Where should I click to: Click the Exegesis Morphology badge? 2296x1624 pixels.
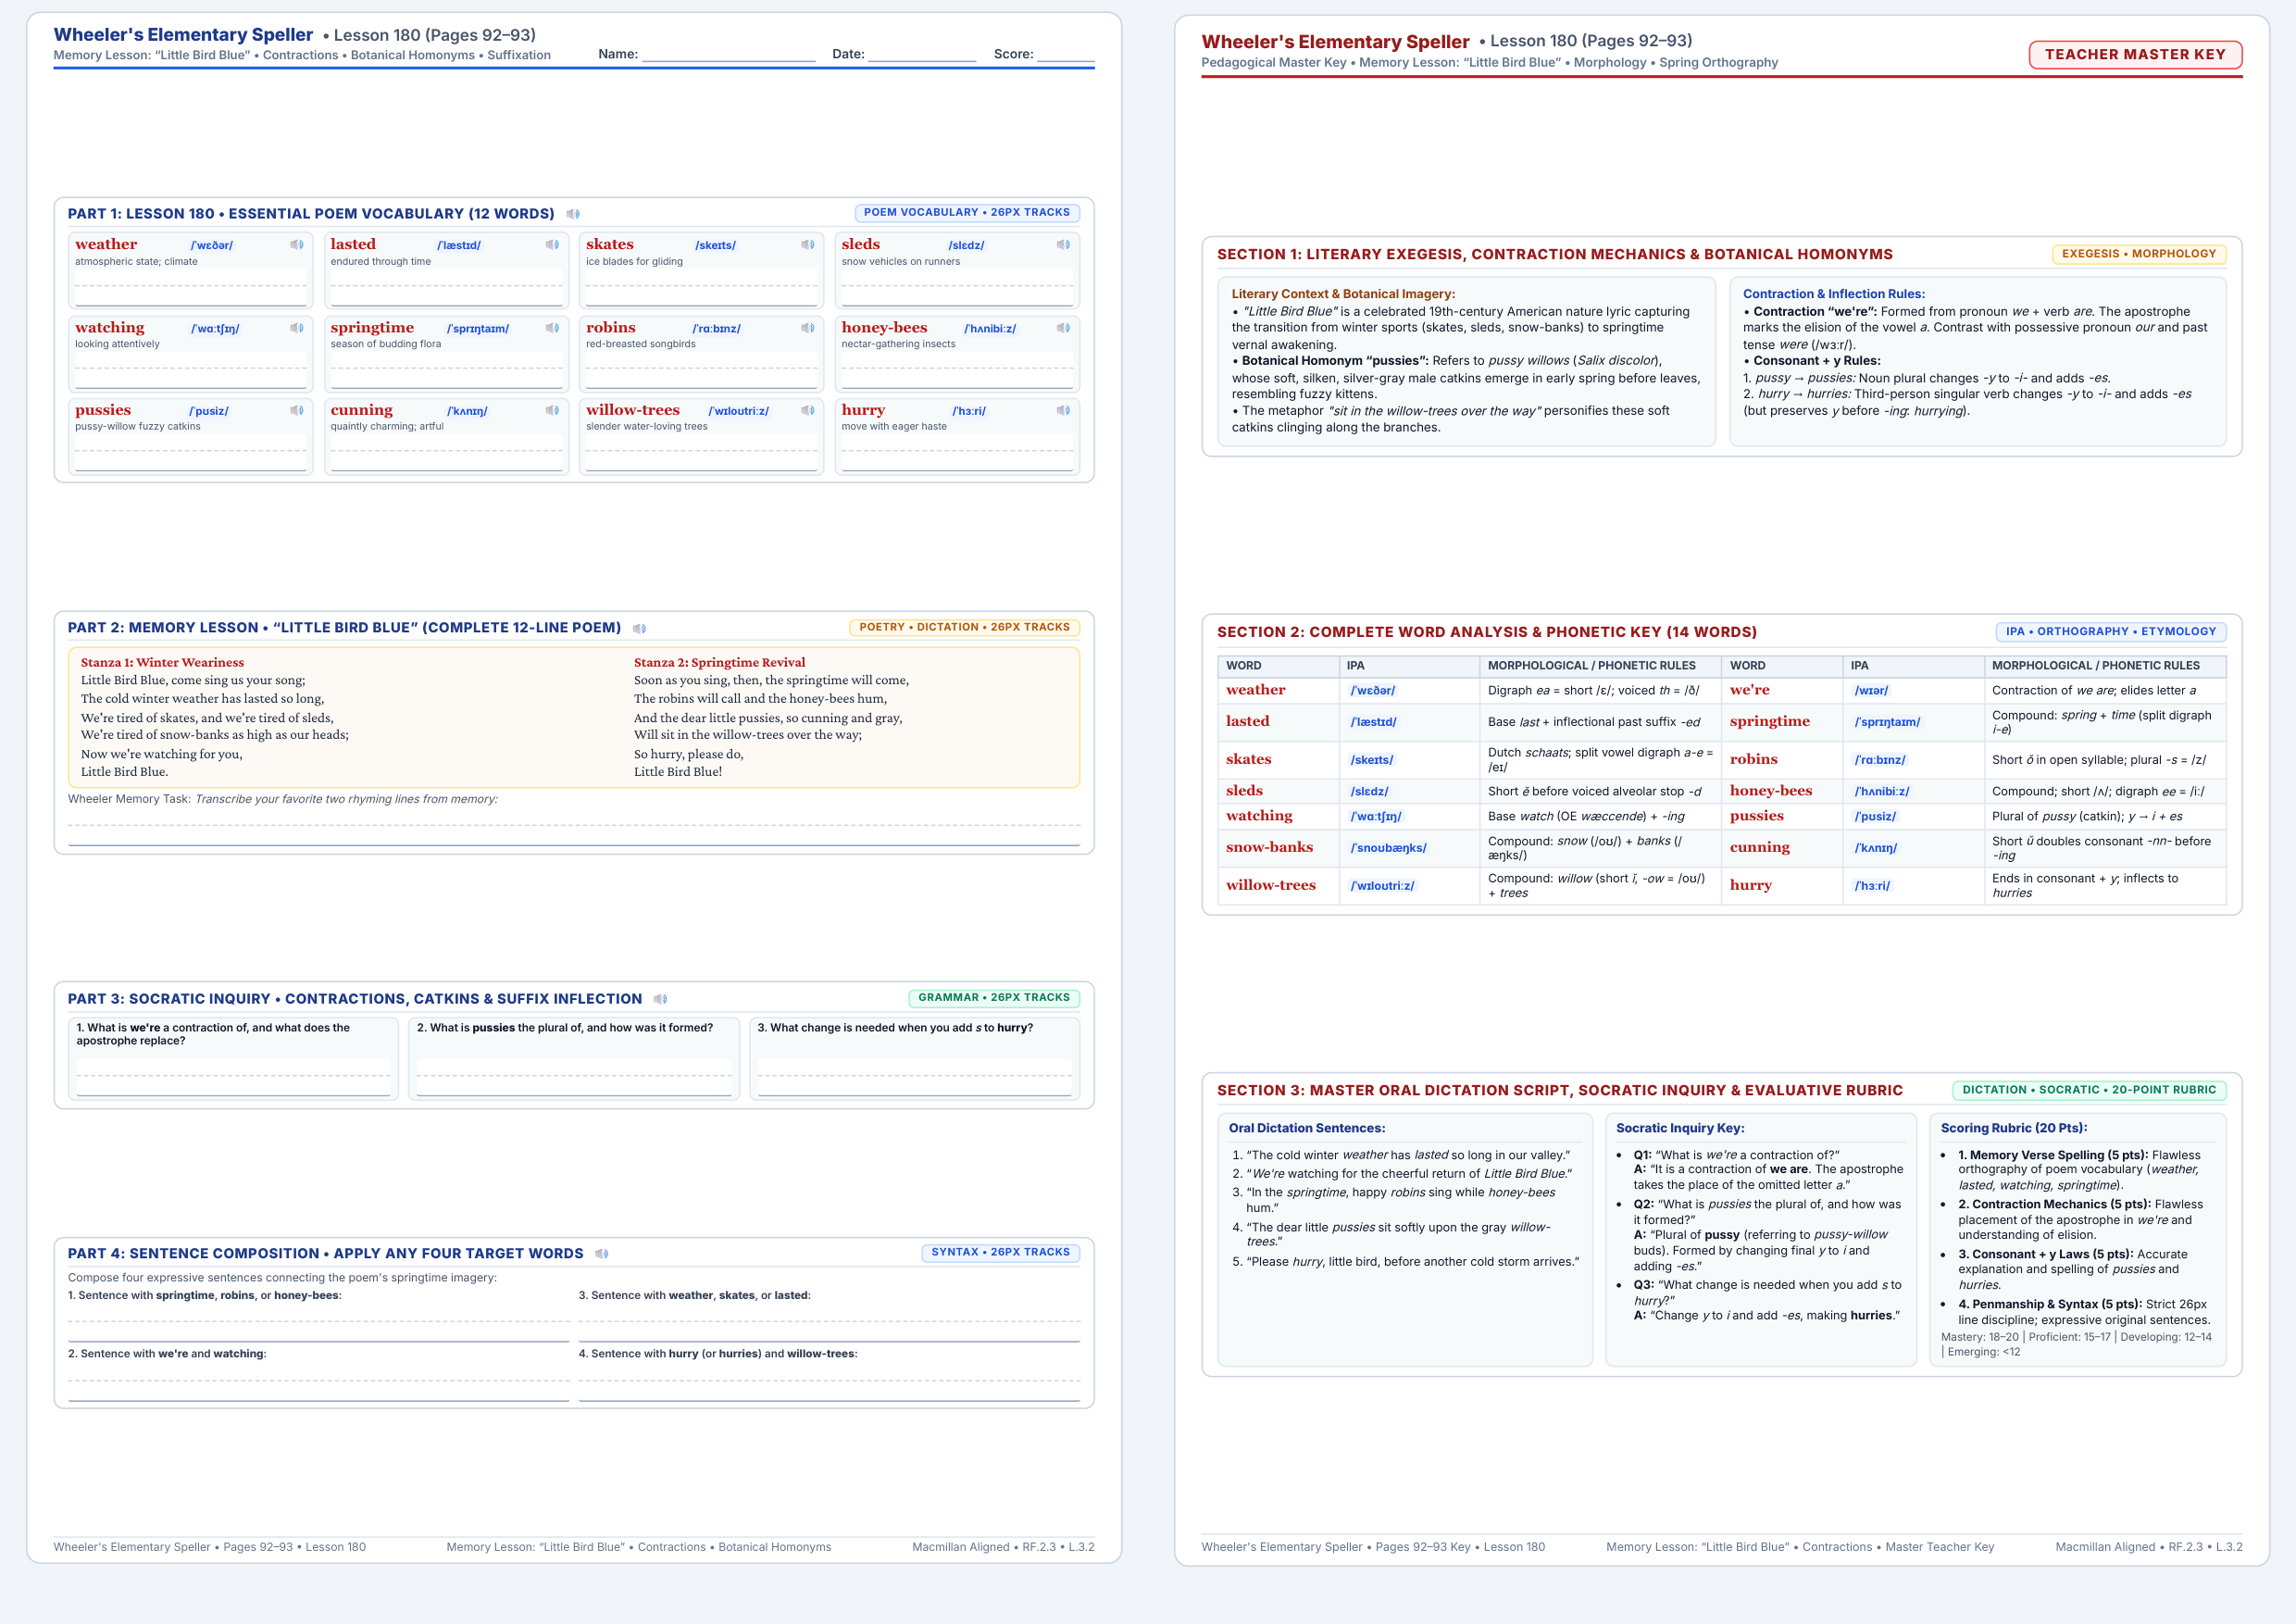[2139, 254]
